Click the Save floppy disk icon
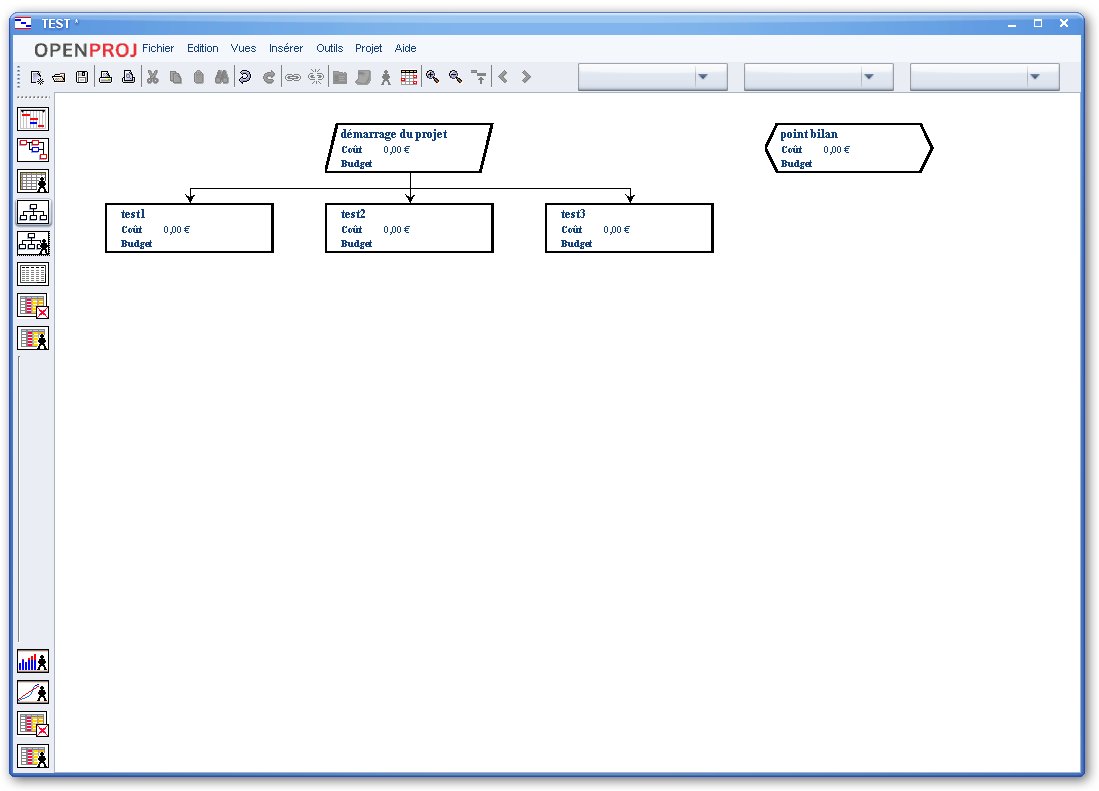Viewport: 1099px width, 791px height. [x=82, y=77]
